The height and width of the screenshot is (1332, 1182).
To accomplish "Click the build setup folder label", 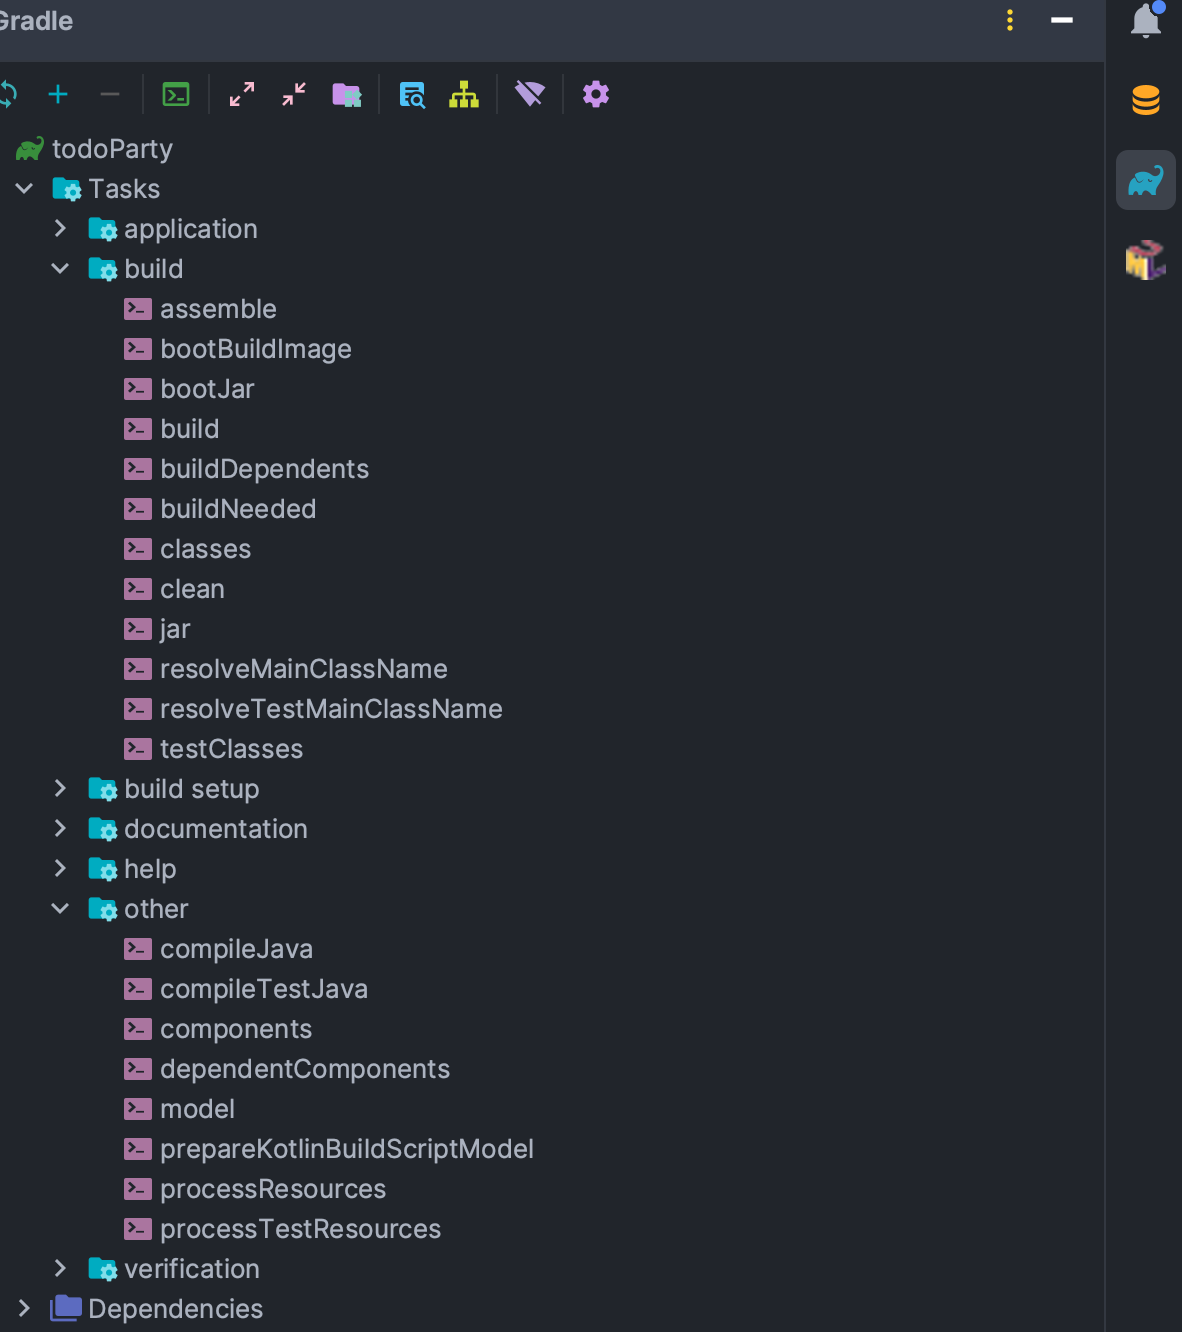I will pos(192,789).
